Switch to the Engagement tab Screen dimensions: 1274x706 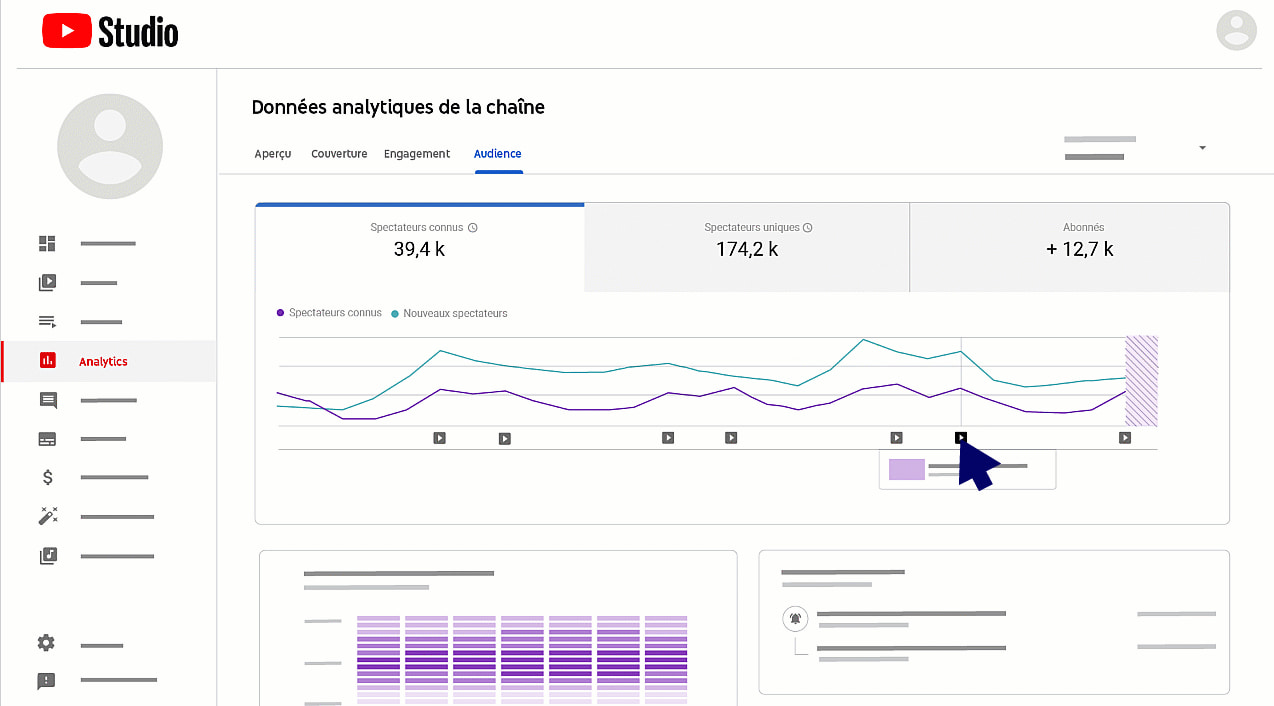pyautogui.click(x=417, y=154)
